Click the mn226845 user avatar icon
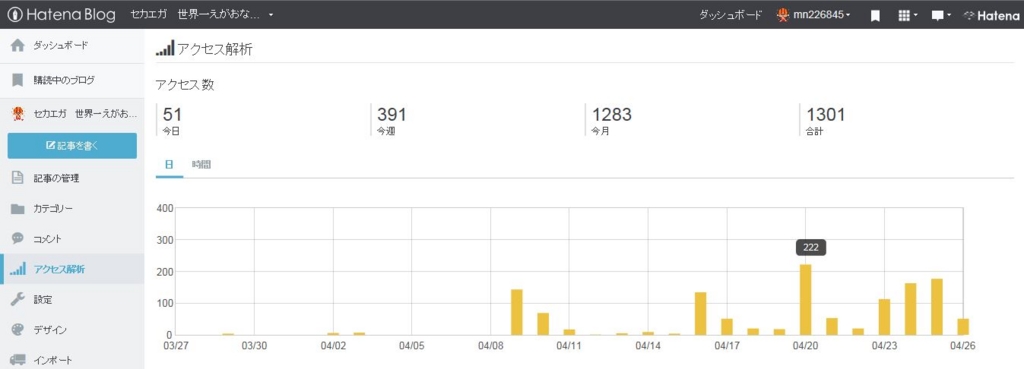The width and height of the screenshot is (1024, 369). coord(782,14)
